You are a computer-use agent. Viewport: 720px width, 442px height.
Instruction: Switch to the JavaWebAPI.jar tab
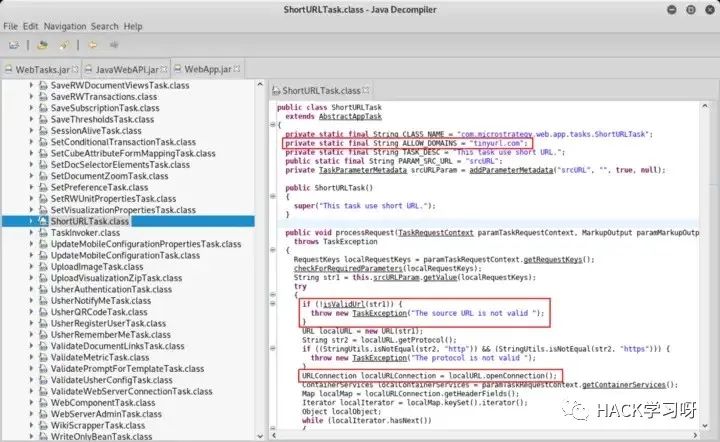[x=124, y=69]
